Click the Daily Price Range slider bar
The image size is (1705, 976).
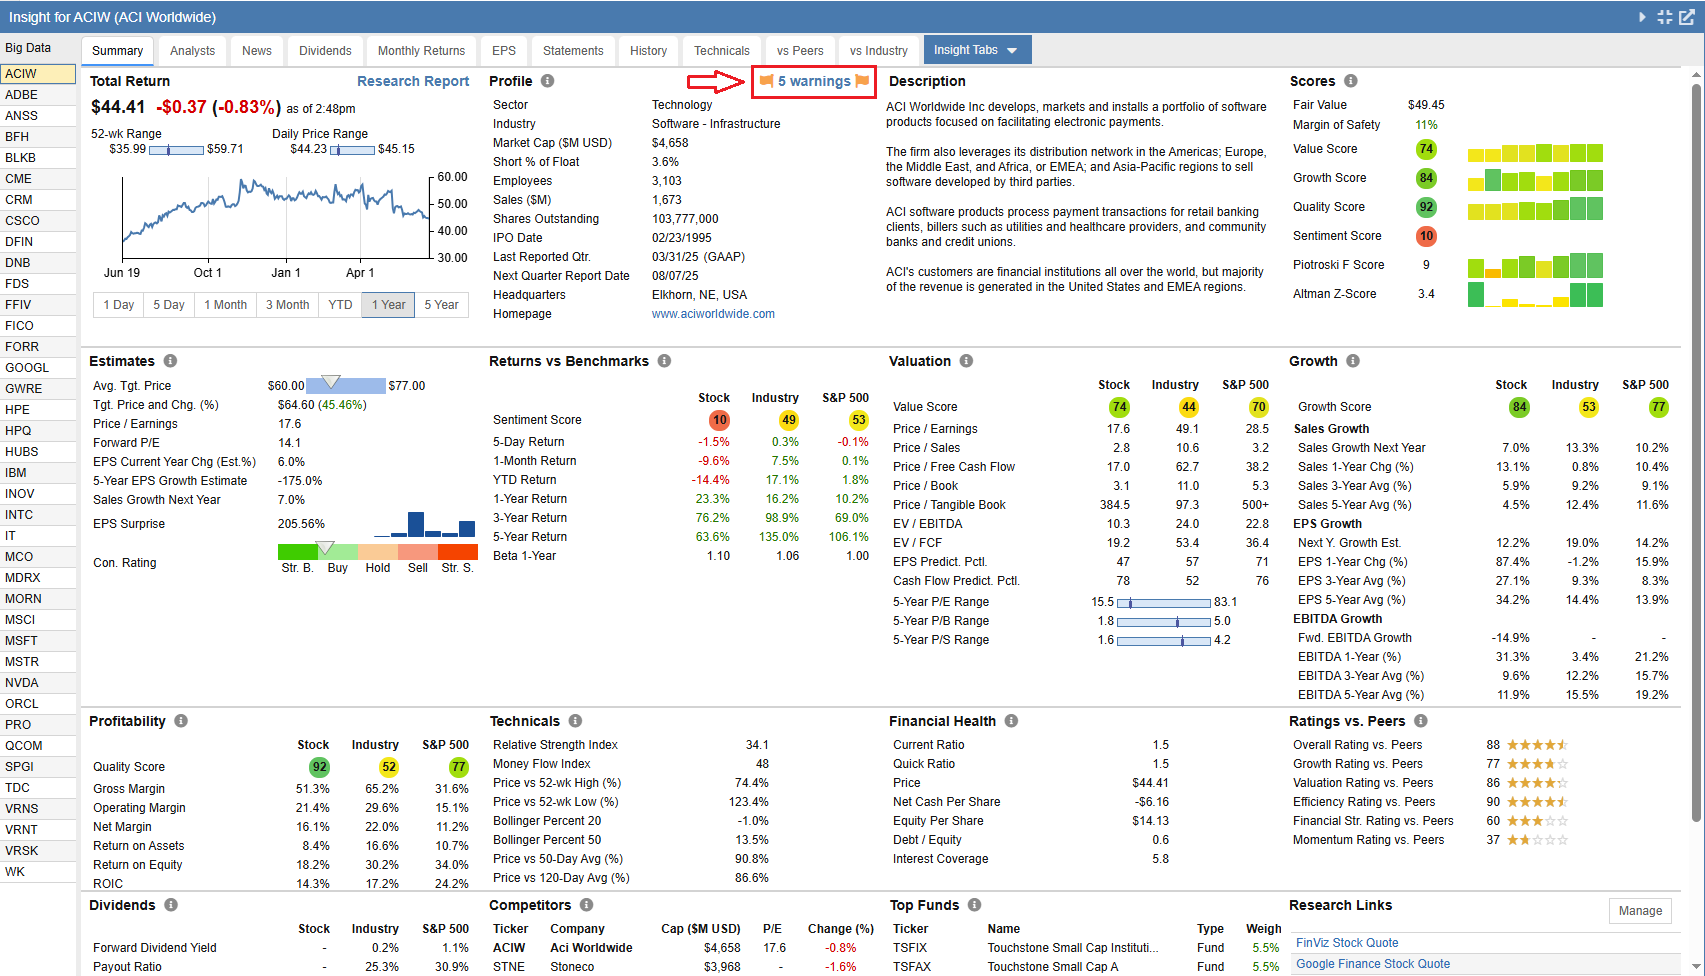[353, 150]
